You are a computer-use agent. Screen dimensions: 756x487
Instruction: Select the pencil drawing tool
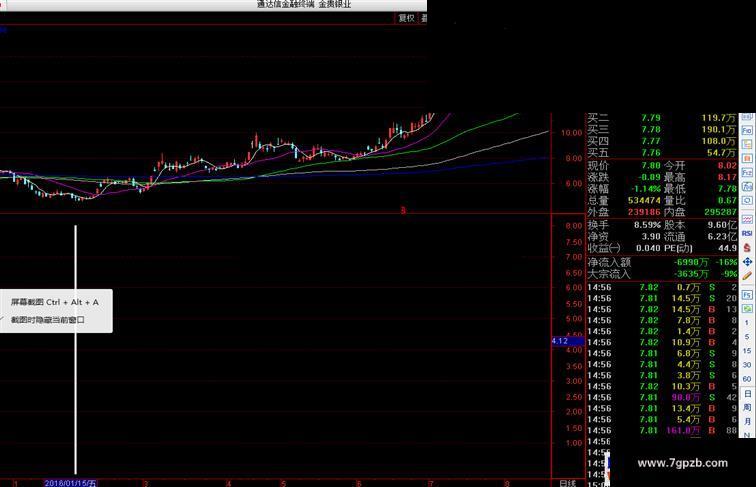[747, 276]
